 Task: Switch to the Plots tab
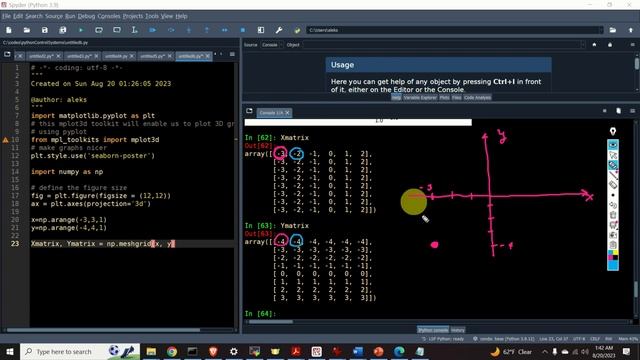[444, 98]
